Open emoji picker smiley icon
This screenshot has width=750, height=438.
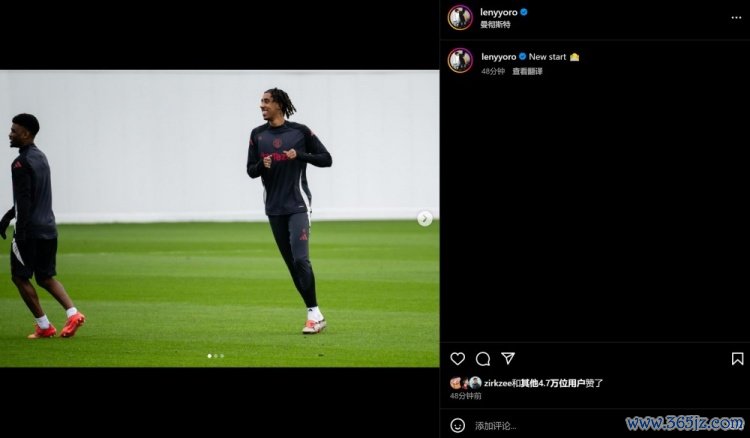pyautogui.click(x=457, y=425)
